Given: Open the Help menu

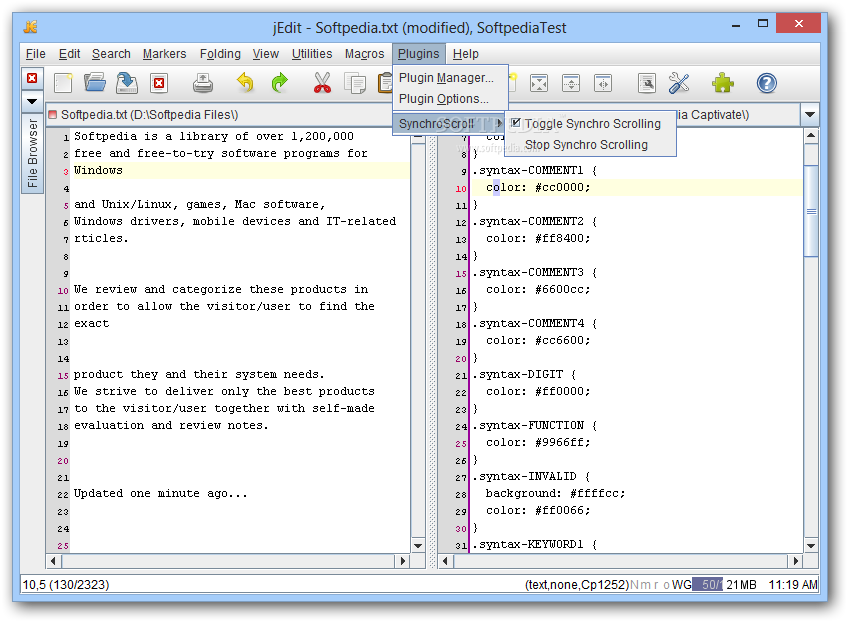Looking at the screenshot, I should (466, 54).
